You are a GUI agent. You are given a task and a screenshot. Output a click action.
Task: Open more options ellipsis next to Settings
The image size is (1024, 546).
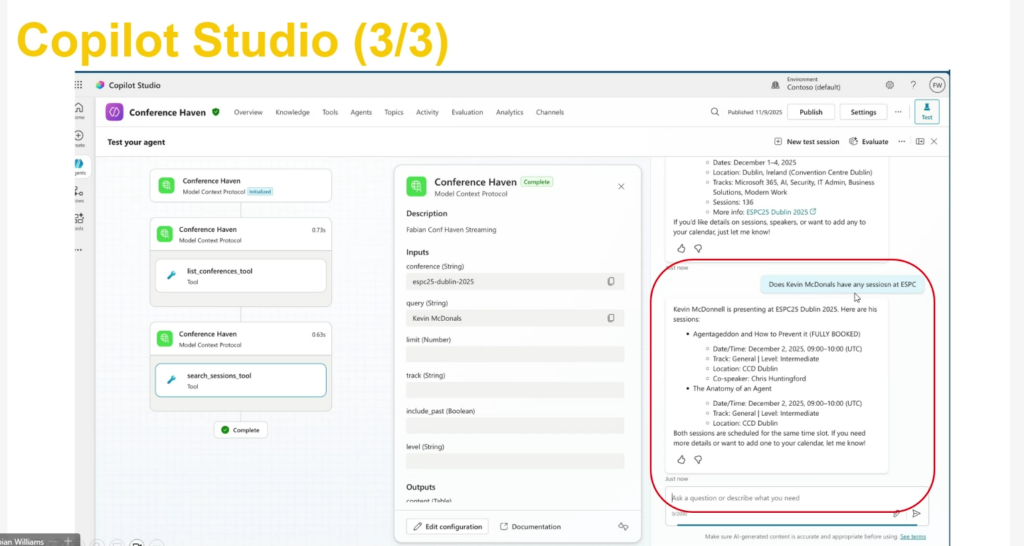[x=898, y=112]
